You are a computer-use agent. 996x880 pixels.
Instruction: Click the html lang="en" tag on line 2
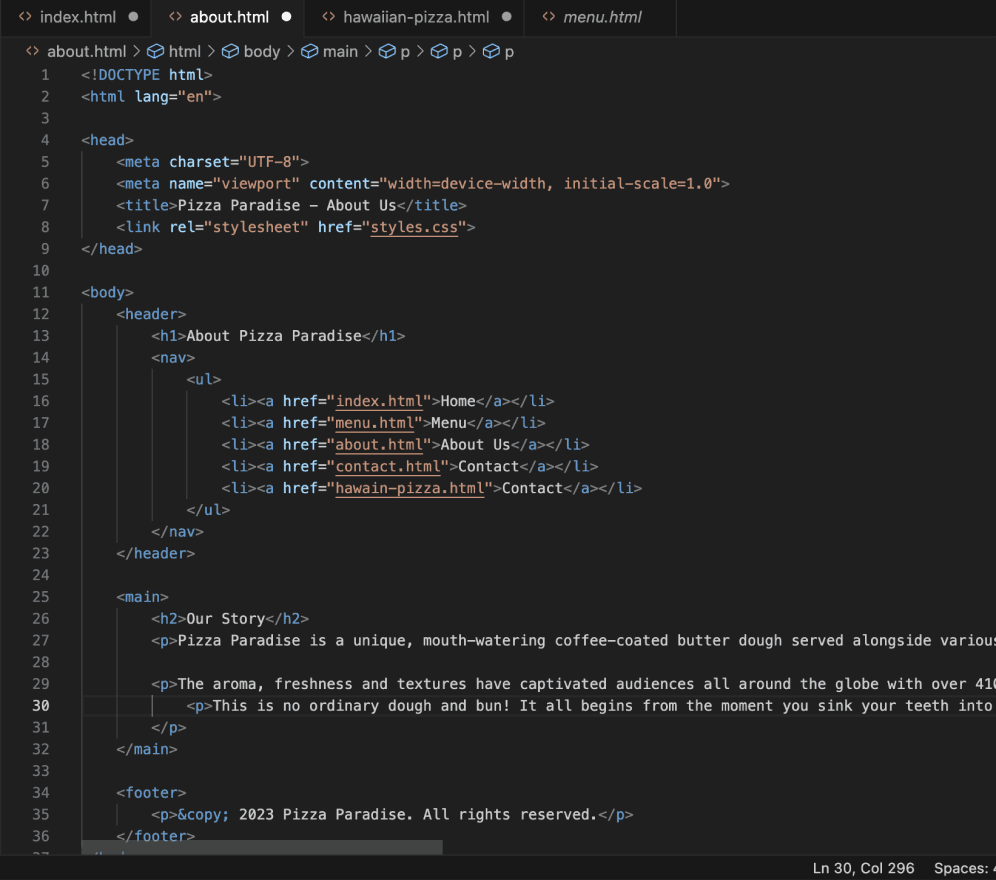pos(151,97)
